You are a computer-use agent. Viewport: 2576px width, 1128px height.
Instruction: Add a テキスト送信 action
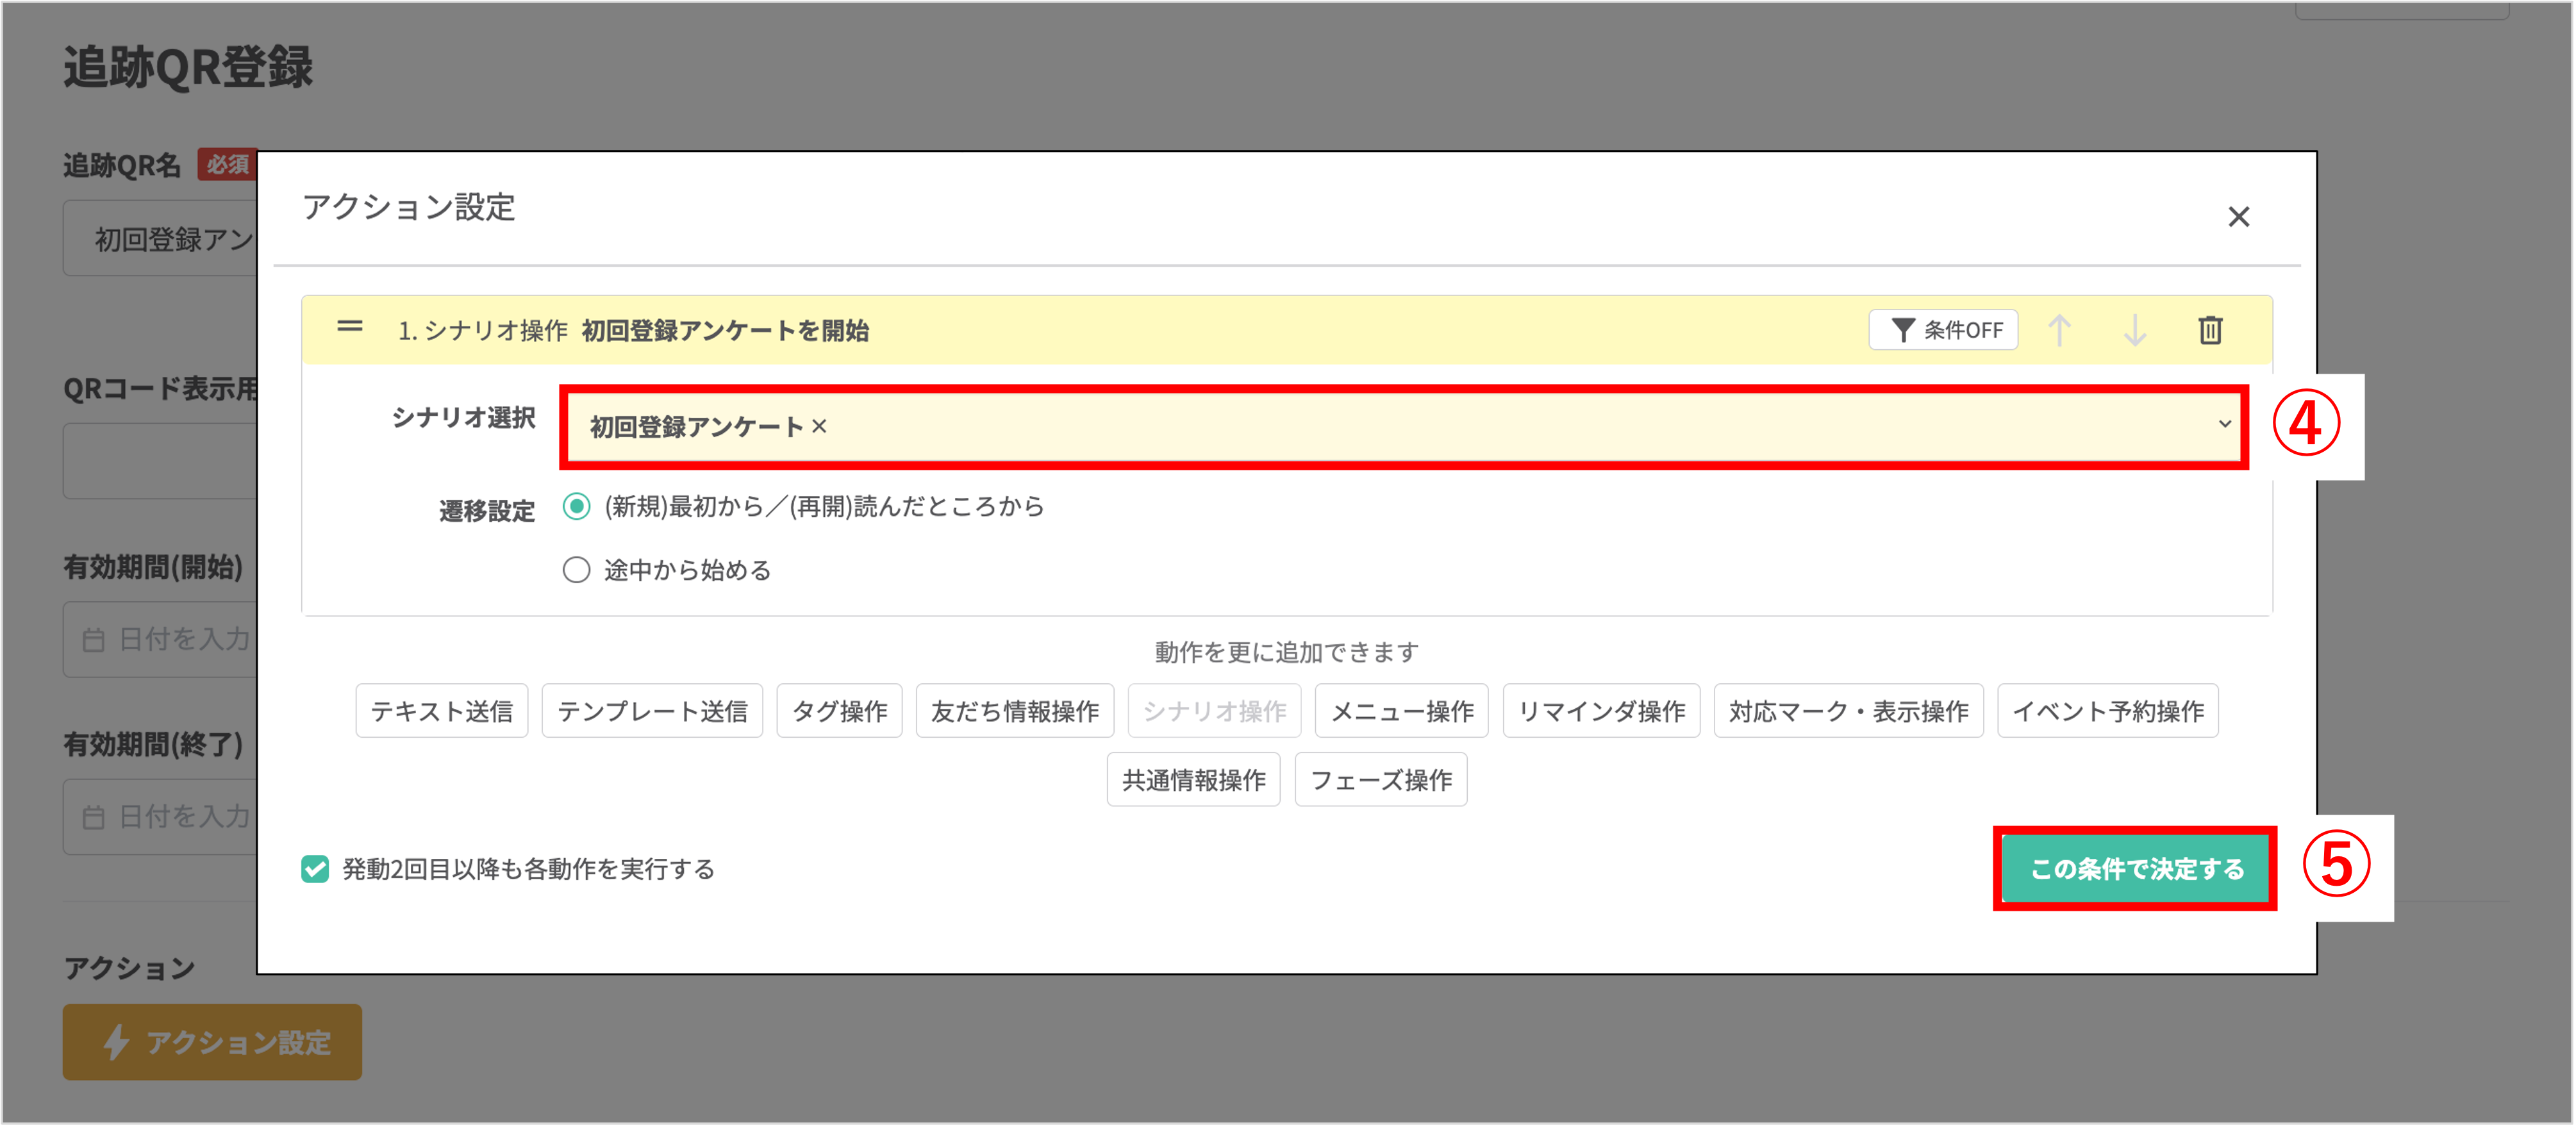441,711
